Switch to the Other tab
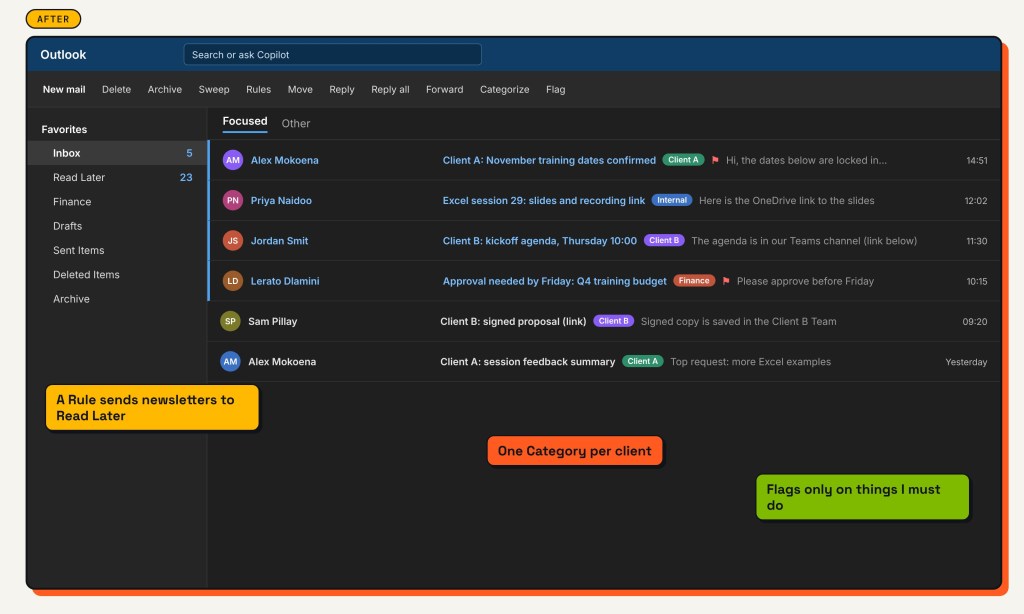The image size is (1024, 614). [x=296, y=123]
